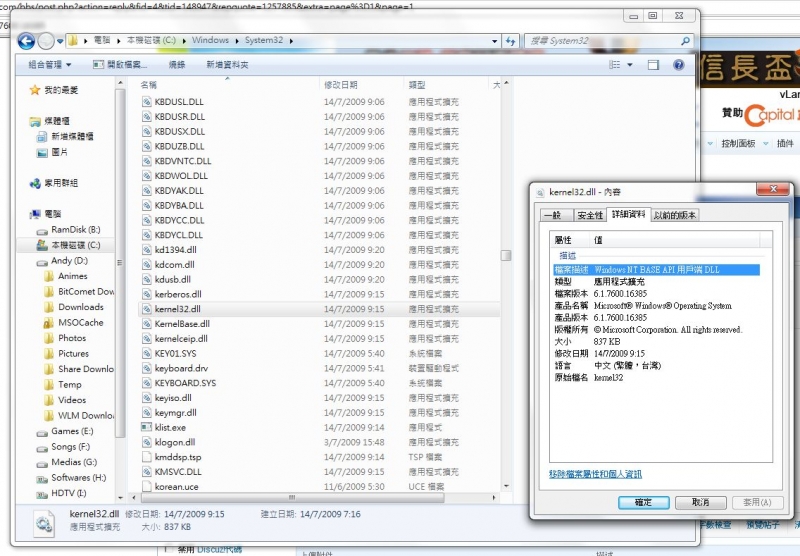Select the kmddsp.tsp file icon
The image size is (800, 556).
coord(146,457)
